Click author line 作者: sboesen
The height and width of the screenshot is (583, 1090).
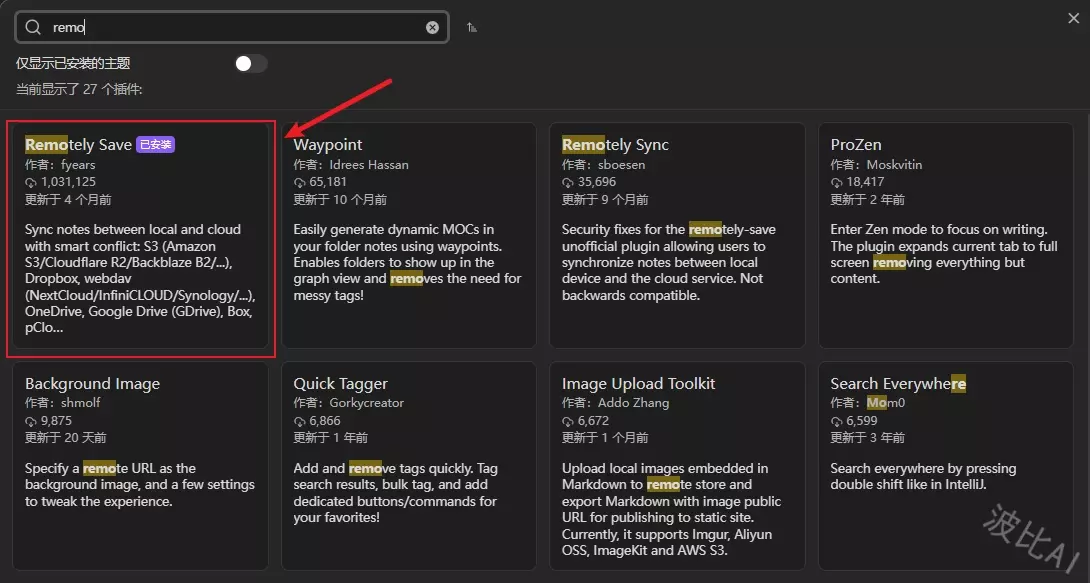[603, 165]
